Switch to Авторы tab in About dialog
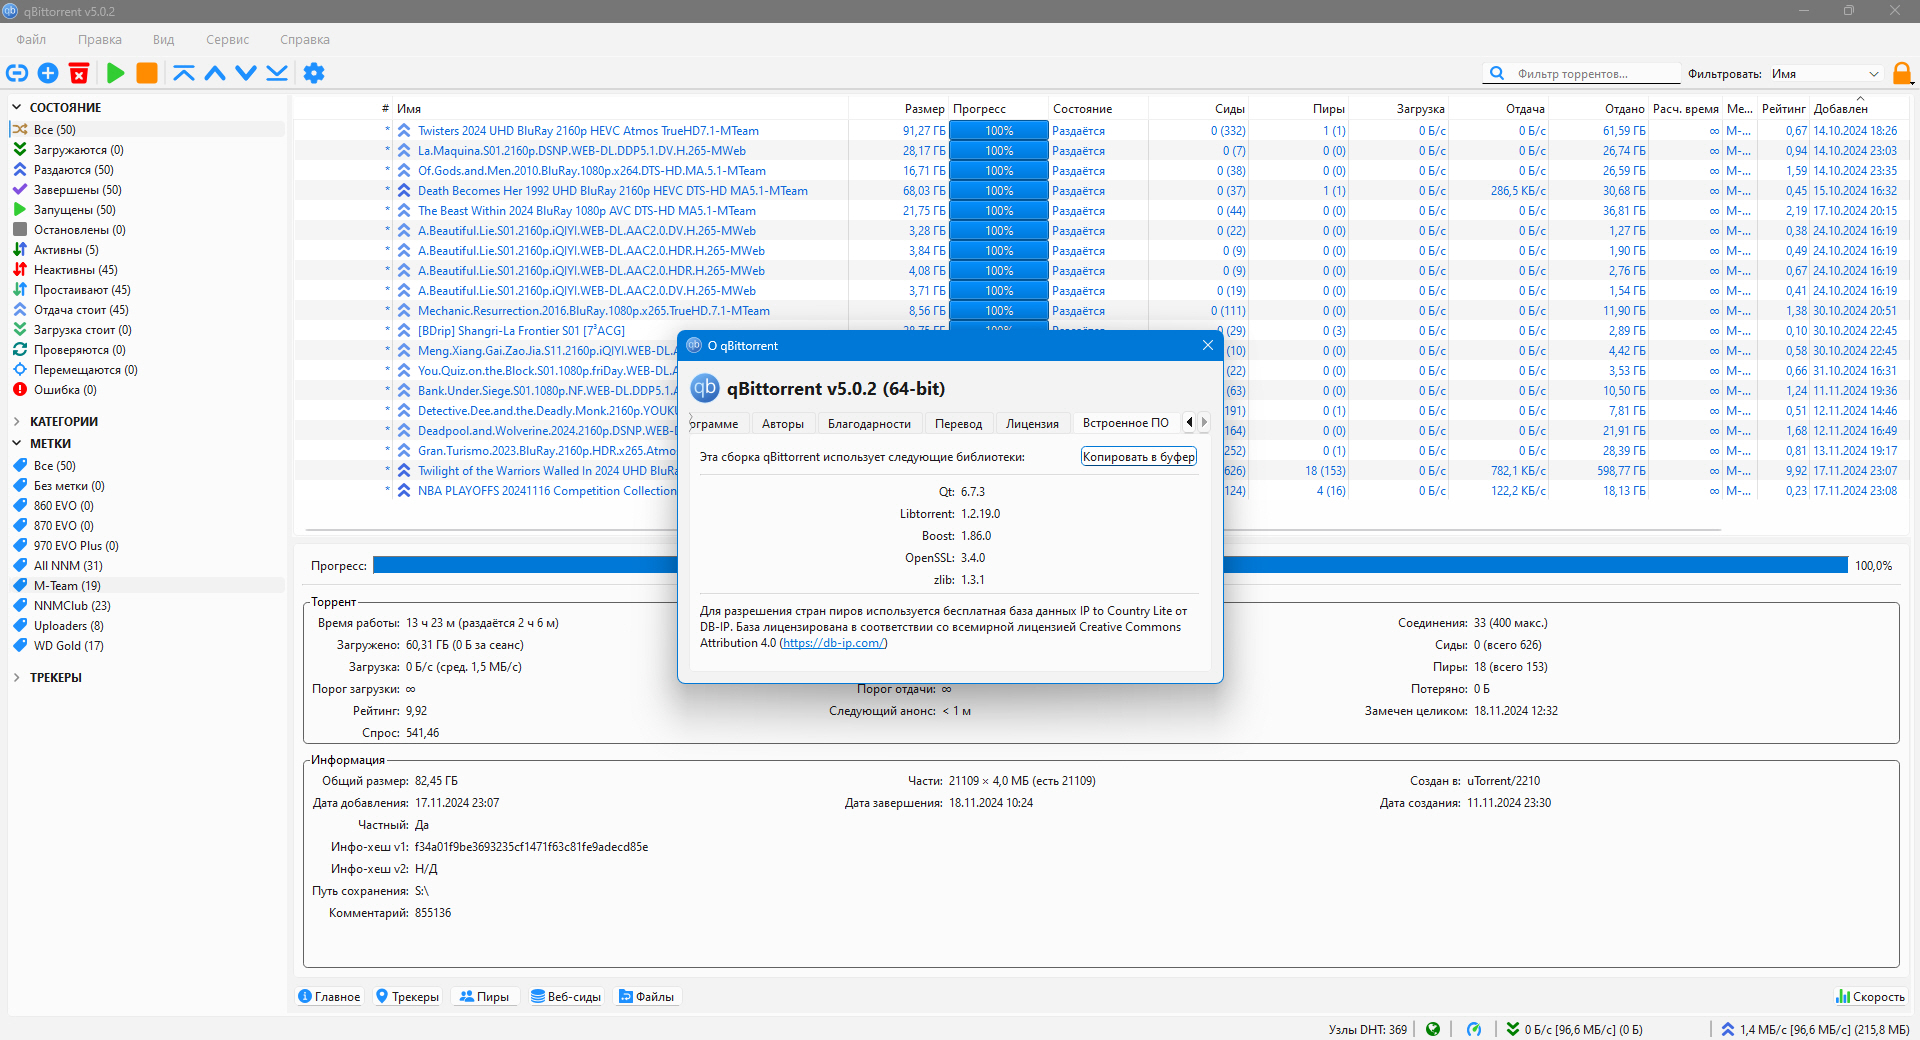Image resolution: width=1920 pixels, height=1040 pixels. pos(783,424)
